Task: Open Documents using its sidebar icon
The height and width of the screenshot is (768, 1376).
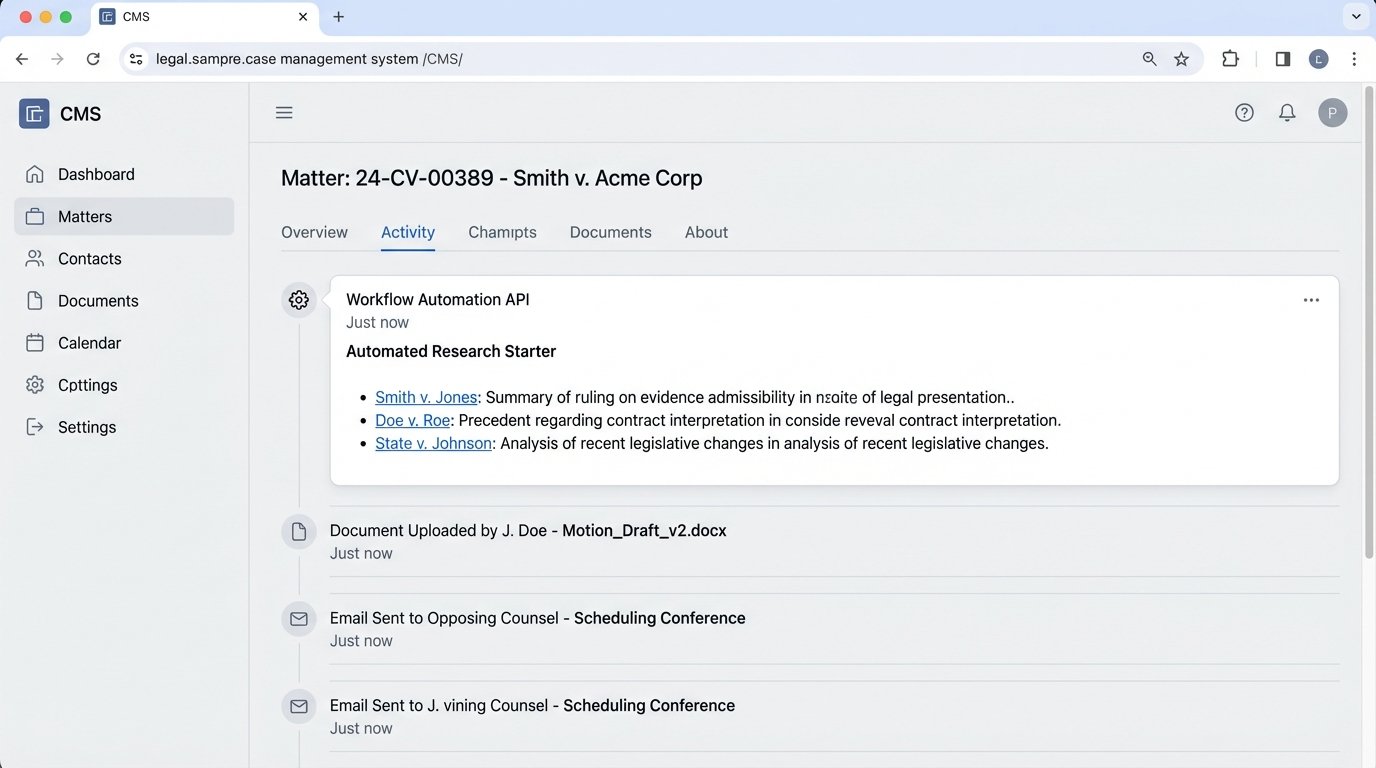Action: tap(34, 300)
